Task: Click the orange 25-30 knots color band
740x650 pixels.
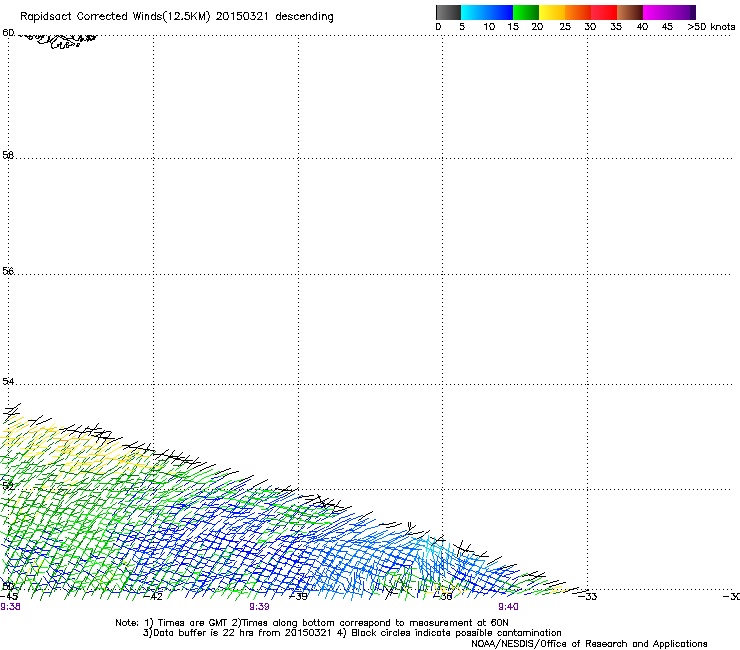Action: (578, 12)
